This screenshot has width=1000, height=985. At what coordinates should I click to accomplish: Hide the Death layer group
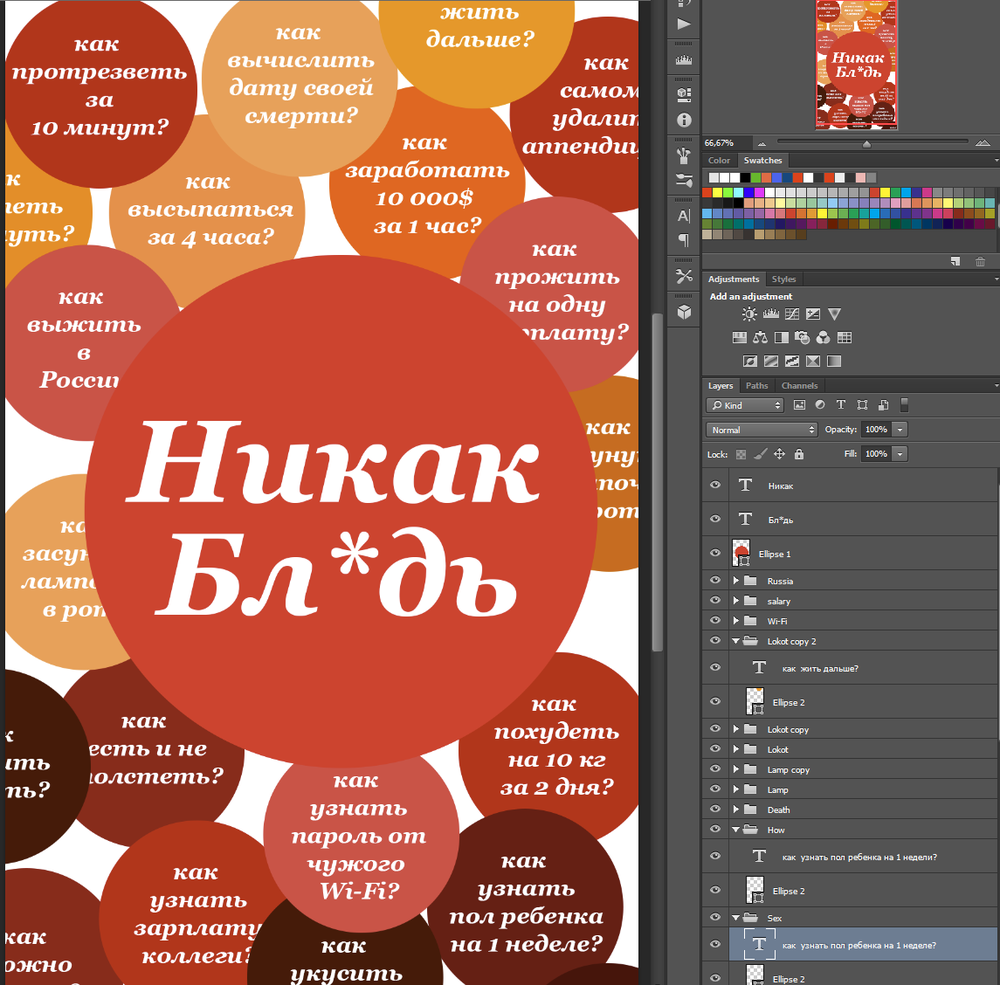715,810
